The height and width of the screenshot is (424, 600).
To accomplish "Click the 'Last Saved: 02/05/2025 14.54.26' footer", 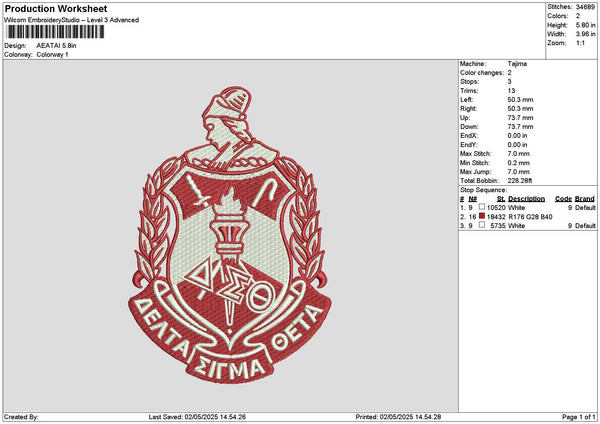I will tap(197, 417).
